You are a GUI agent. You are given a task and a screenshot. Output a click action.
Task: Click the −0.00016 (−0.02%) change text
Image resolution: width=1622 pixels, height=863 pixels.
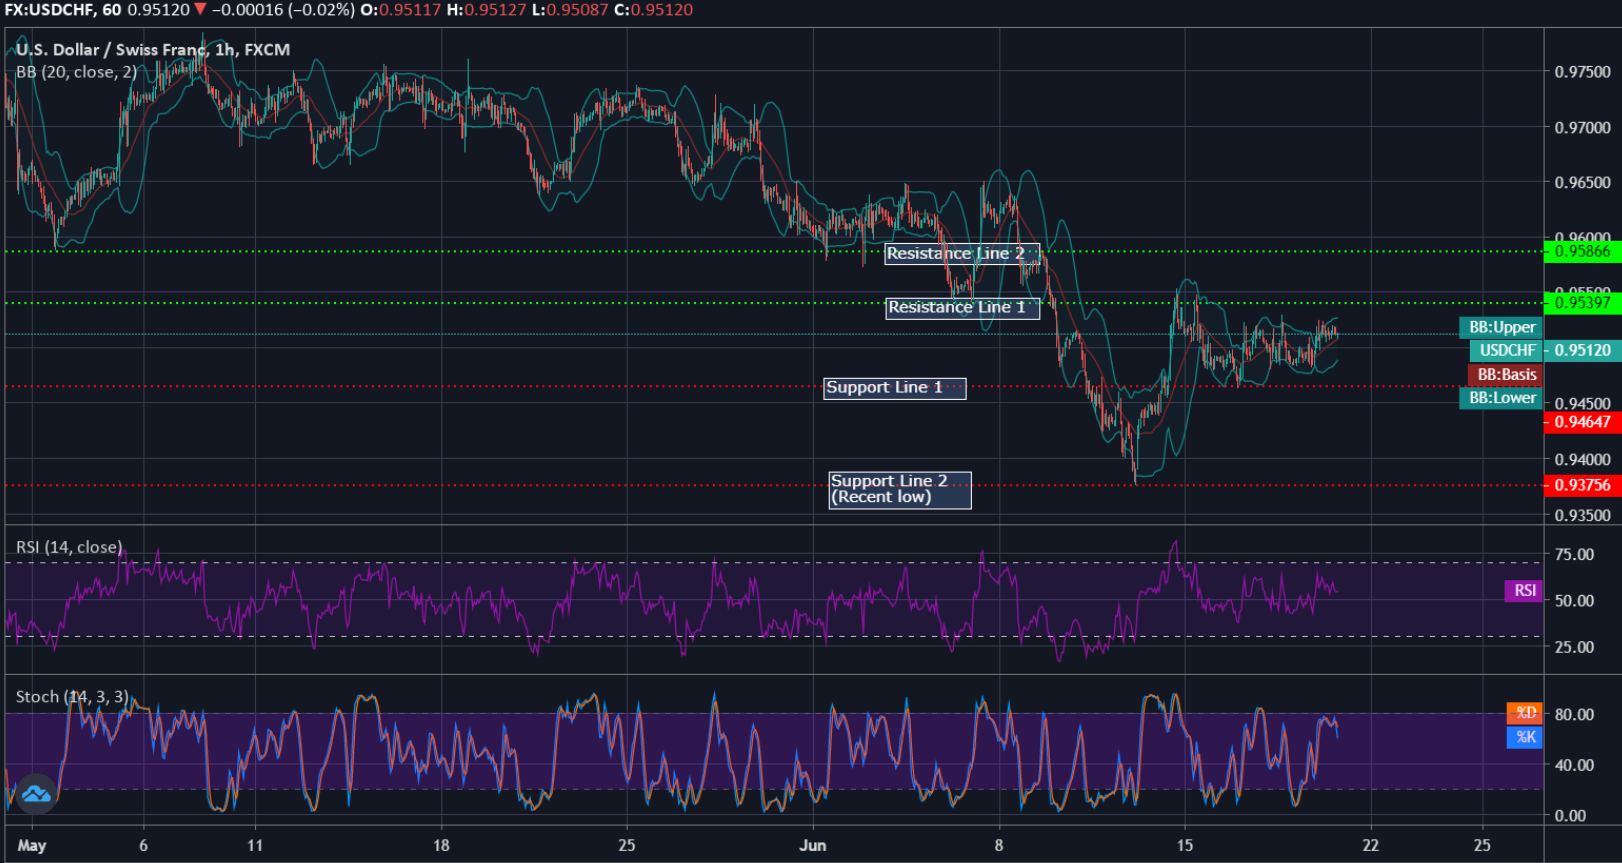click(283, 10)
